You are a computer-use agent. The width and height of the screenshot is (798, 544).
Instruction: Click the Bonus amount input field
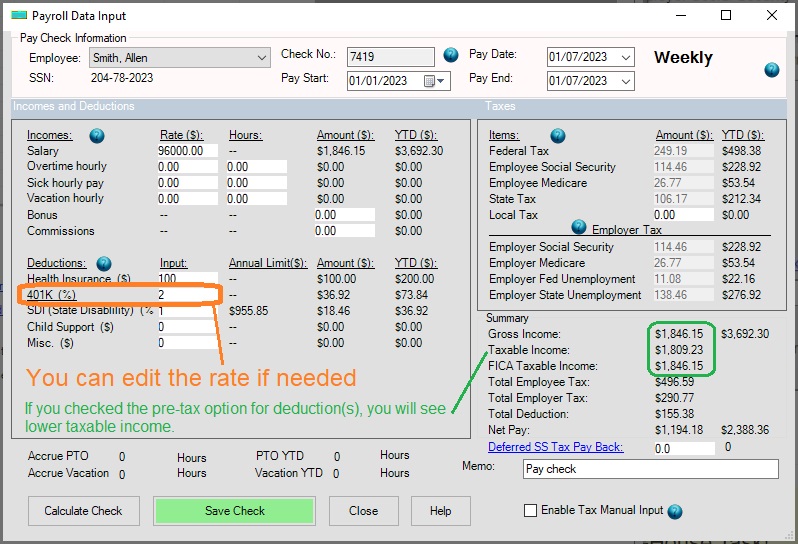343,215
